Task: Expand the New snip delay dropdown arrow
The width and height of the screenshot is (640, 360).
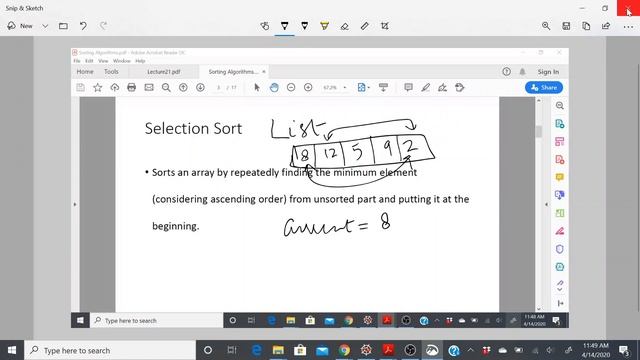Action: (x=45, y=26)
